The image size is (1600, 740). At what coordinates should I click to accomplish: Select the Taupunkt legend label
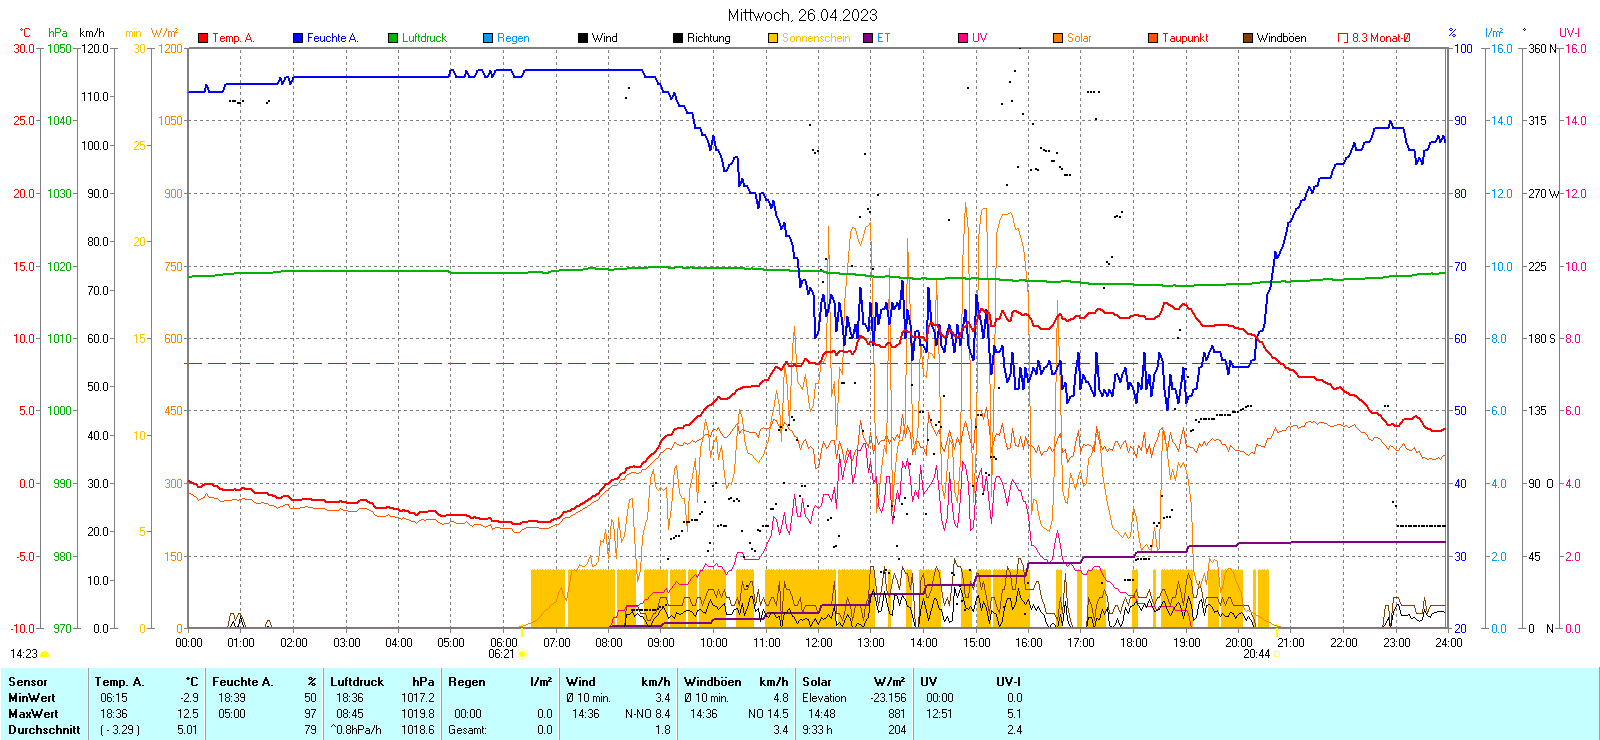[1185, 38]
